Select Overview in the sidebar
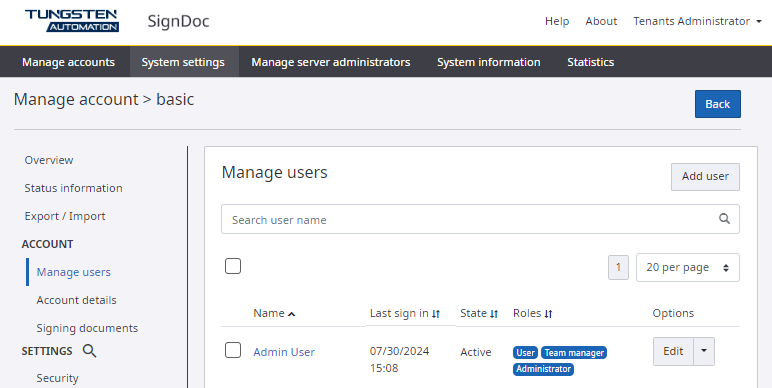Viewport: 772px width, 388px height. (x=49, y=160)
